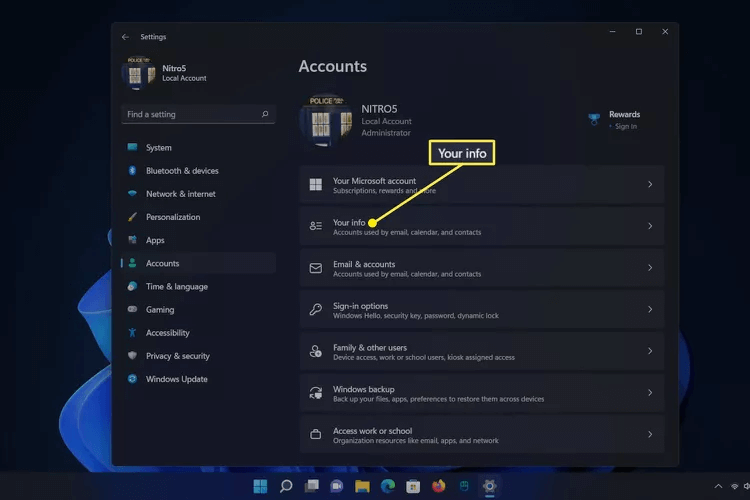Click the person icon beside Family & other users
The image size is (750, 500).
316,351
